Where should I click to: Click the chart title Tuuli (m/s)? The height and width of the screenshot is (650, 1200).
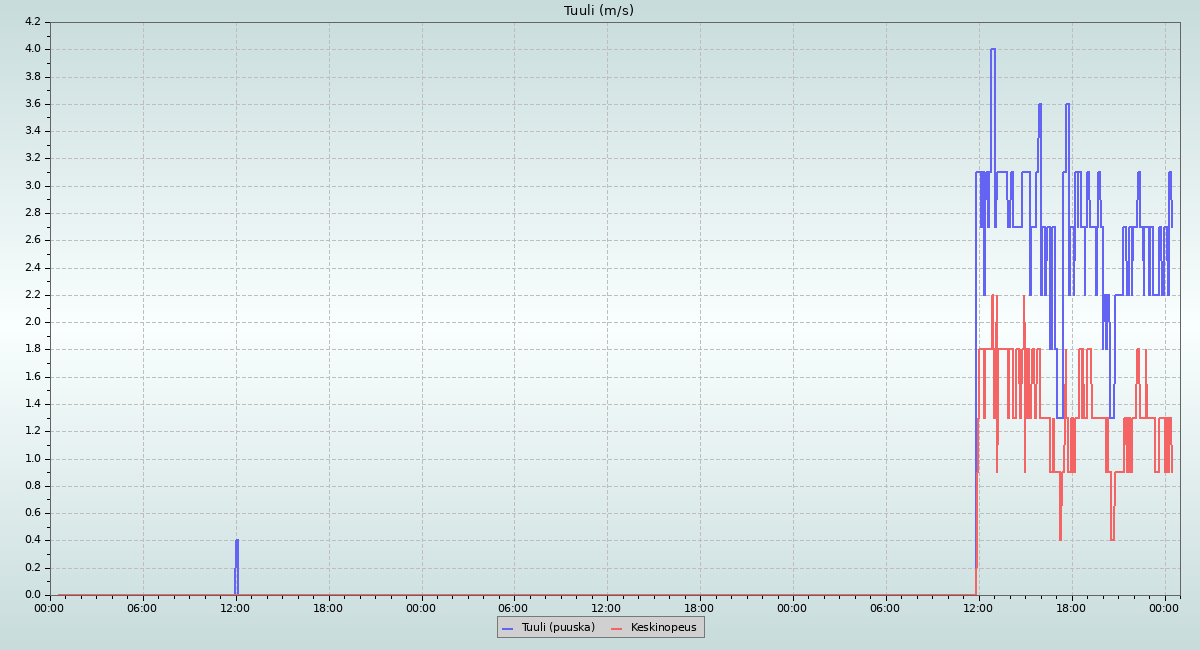(598, 11)
